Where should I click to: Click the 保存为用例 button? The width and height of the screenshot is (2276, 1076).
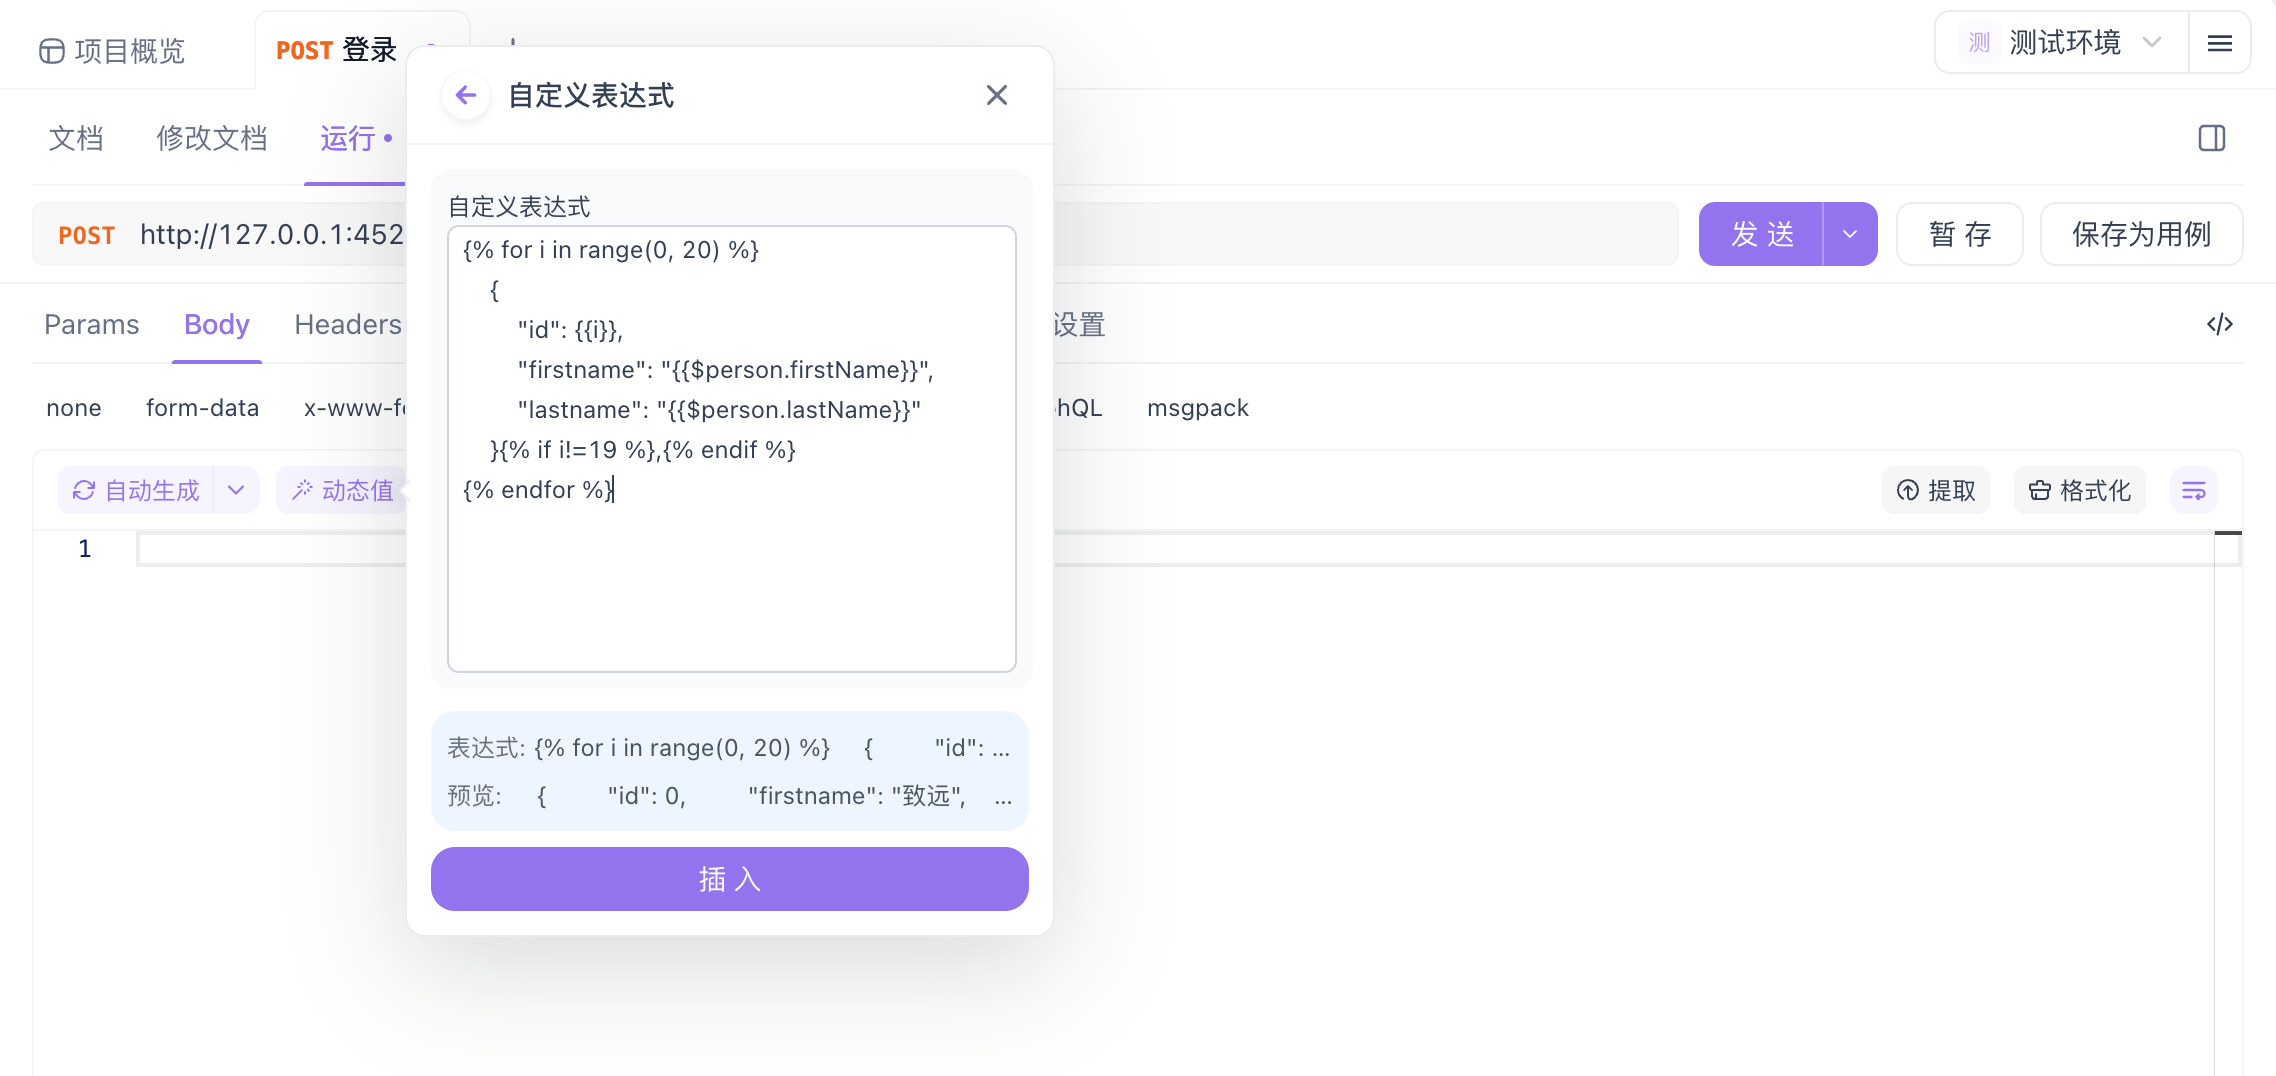[x=2141, y=233]
